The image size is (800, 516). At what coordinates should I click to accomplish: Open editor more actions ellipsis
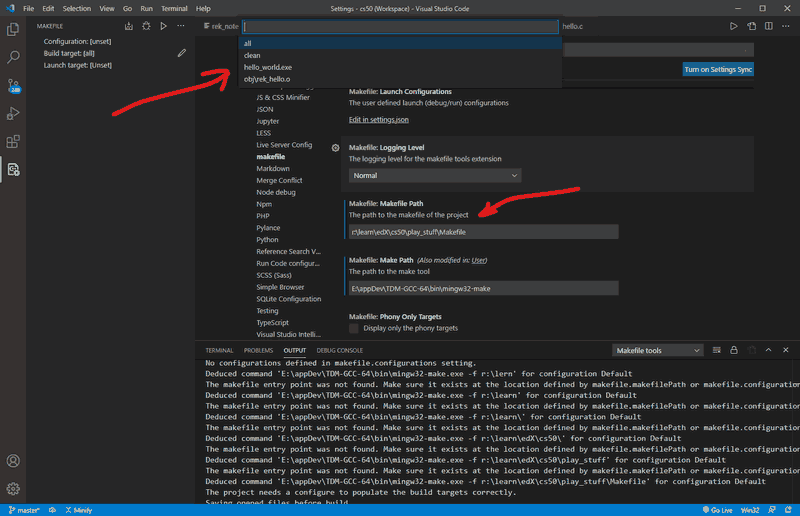786,26
